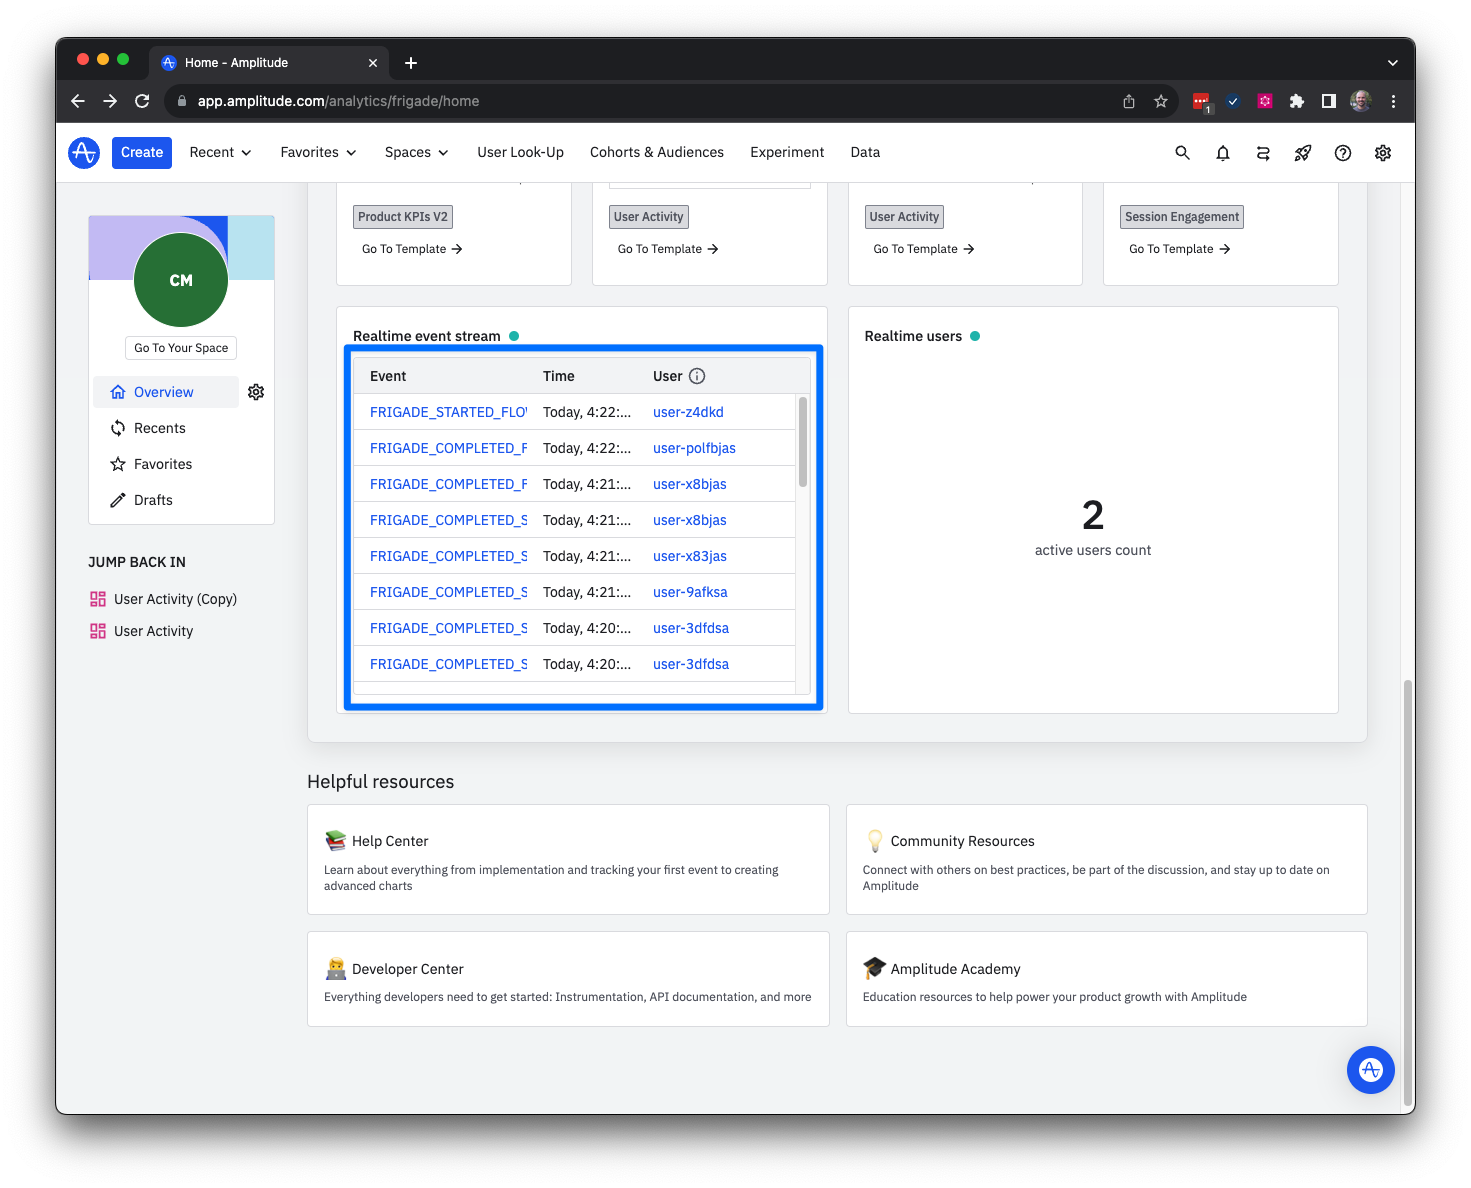Click the floating Amplitude chat button

(1370, 1070)
